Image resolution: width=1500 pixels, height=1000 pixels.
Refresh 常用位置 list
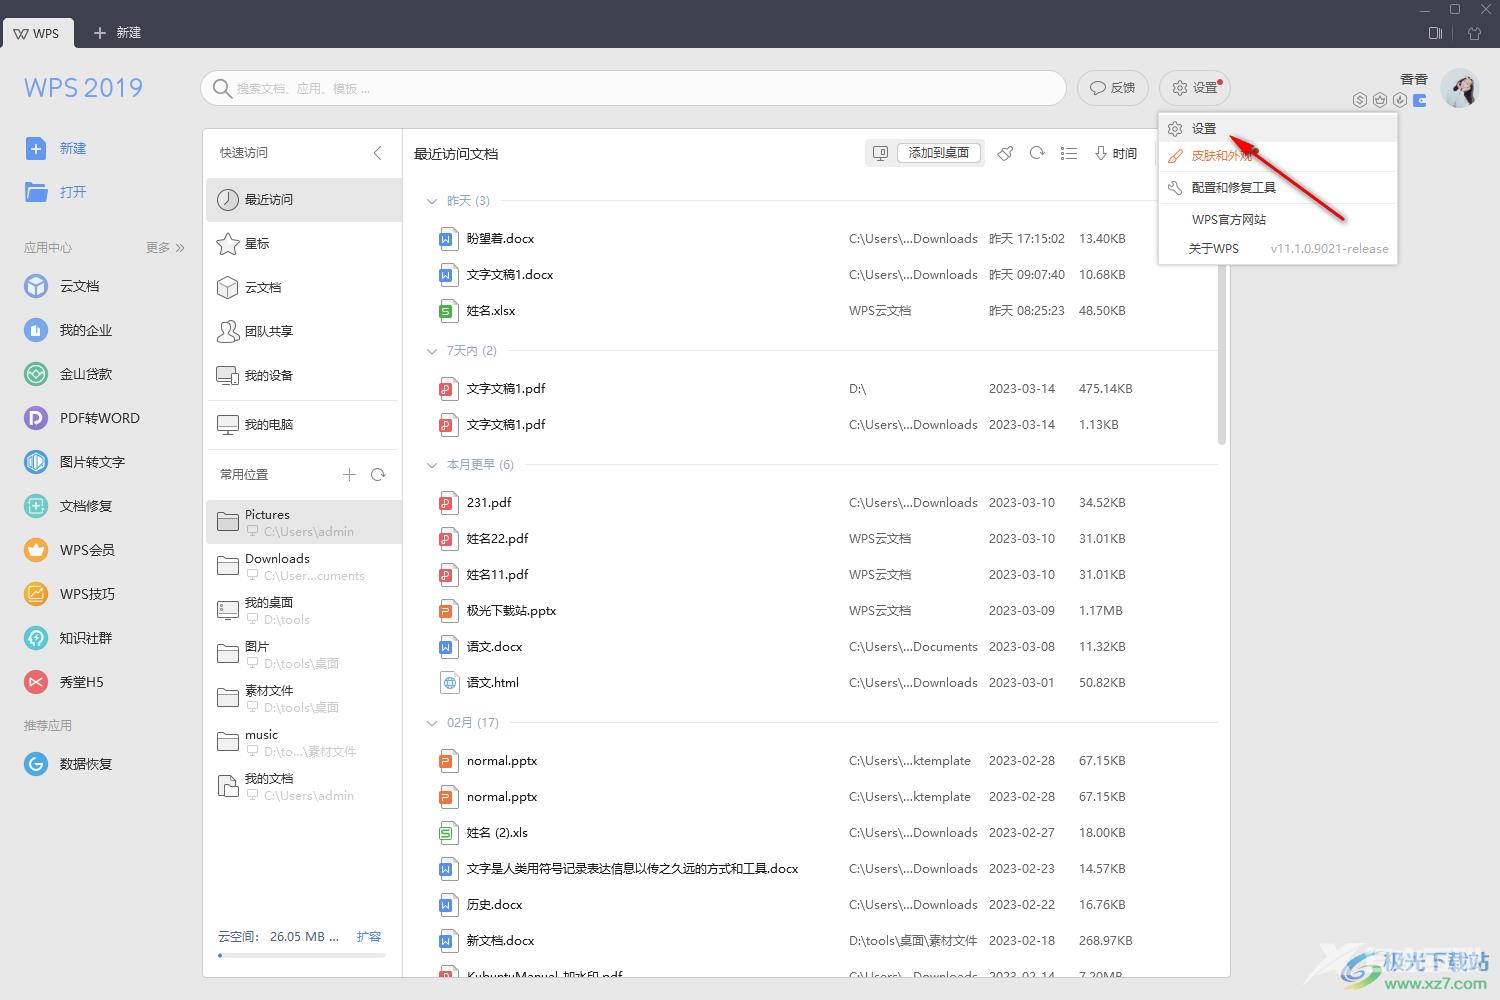click(x=378, y=475)
